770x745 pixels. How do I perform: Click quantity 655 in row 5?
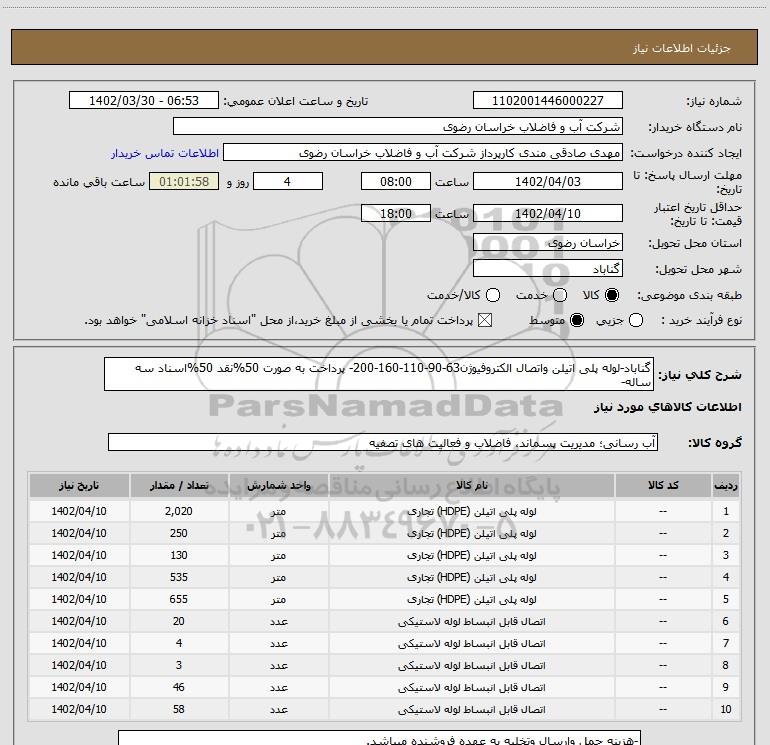(x=179, y=599)
